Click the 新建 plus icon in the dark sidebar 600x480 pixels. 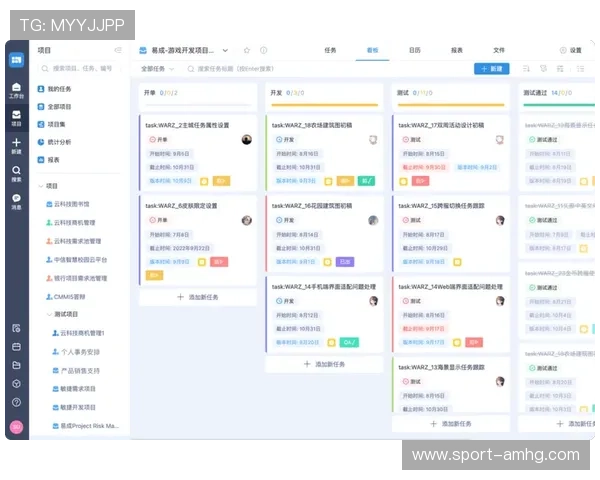point(16,146)
